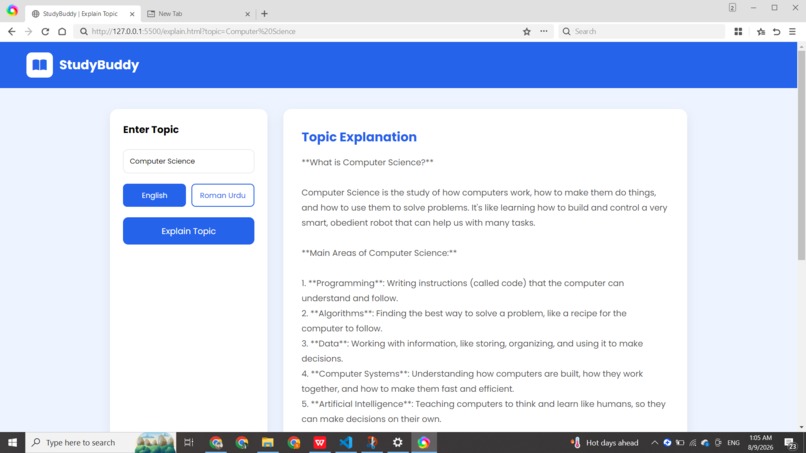Select Roman Urdu language option

click(x=223, y=195)
